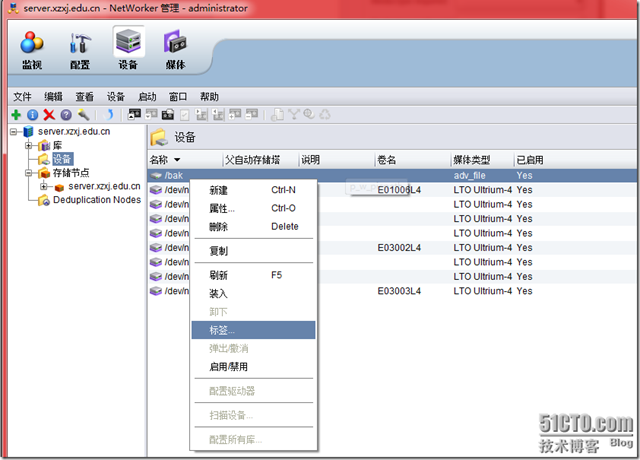
Task: Click the device minus toolbar icon
Action: [252, 114]
